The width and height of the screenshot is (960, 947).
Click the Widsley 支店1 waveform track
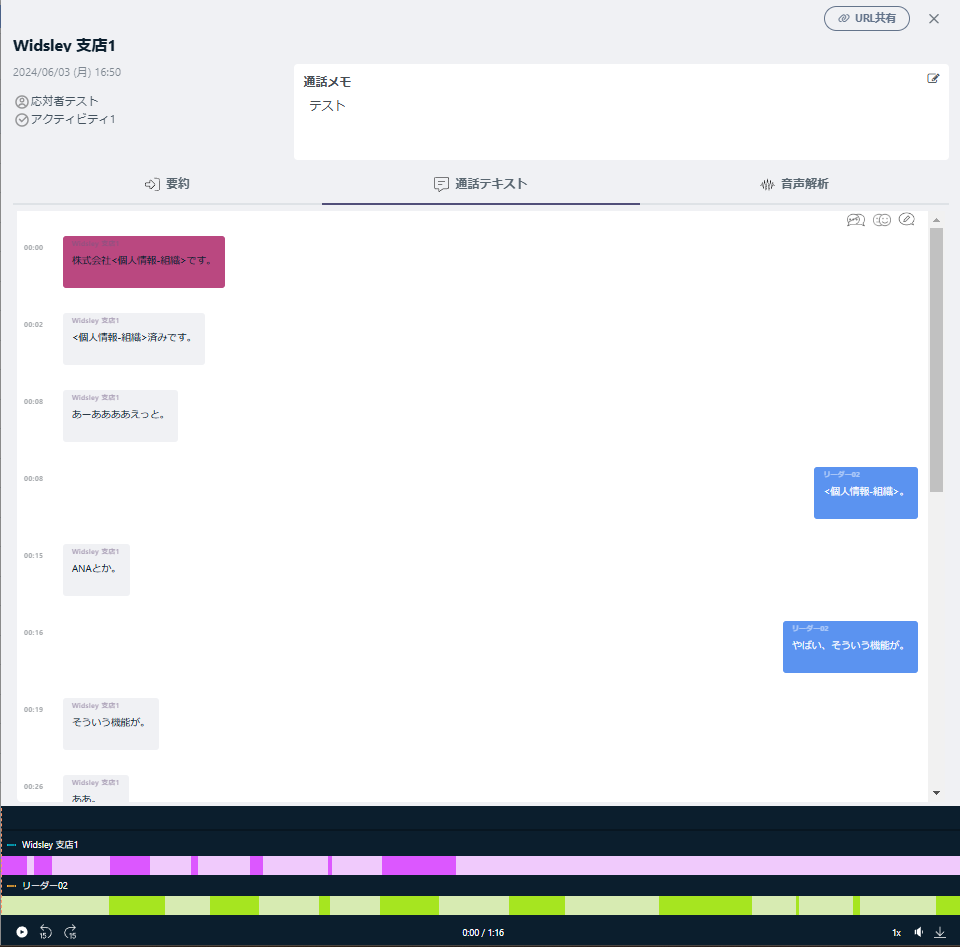(480, 865)
